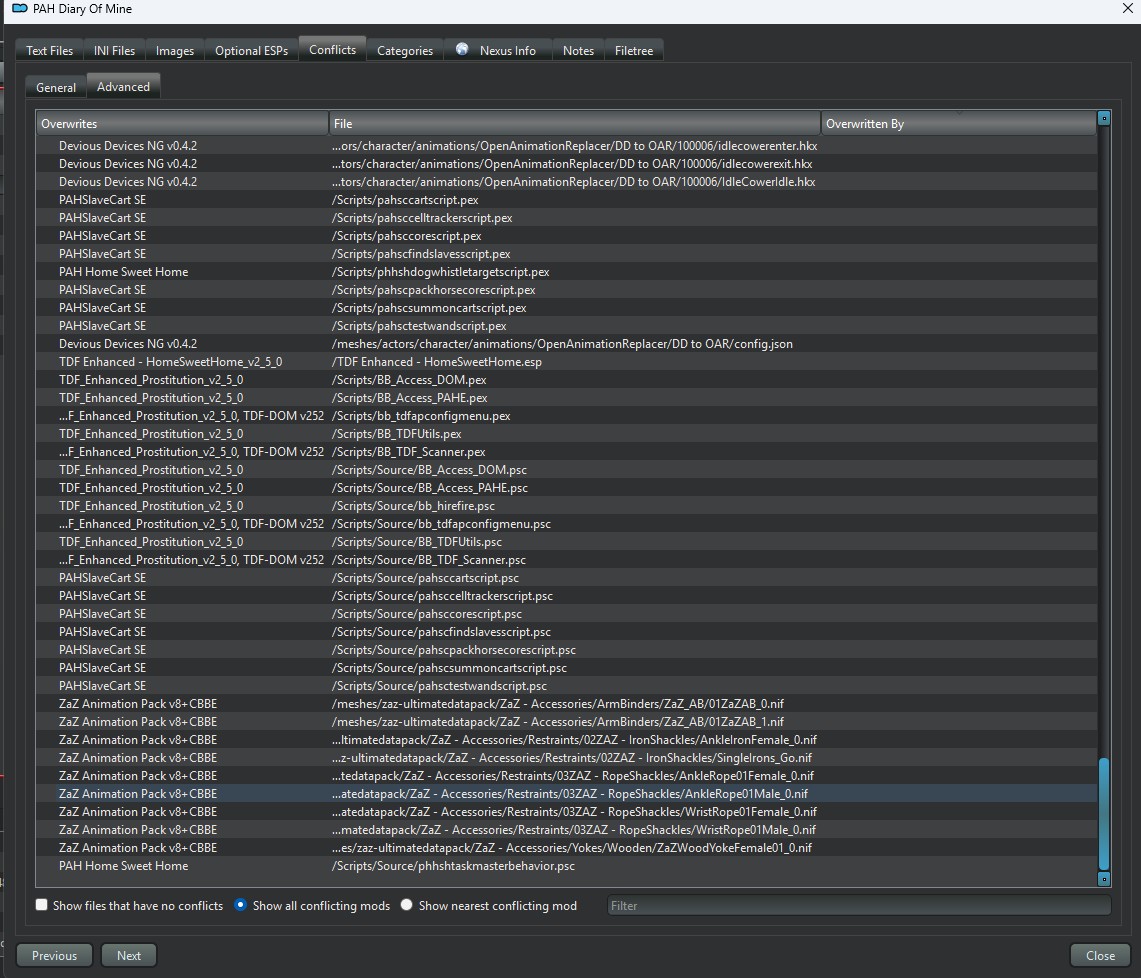
Task: Select the Advanced sub-tab
Action: coord(123,86)
